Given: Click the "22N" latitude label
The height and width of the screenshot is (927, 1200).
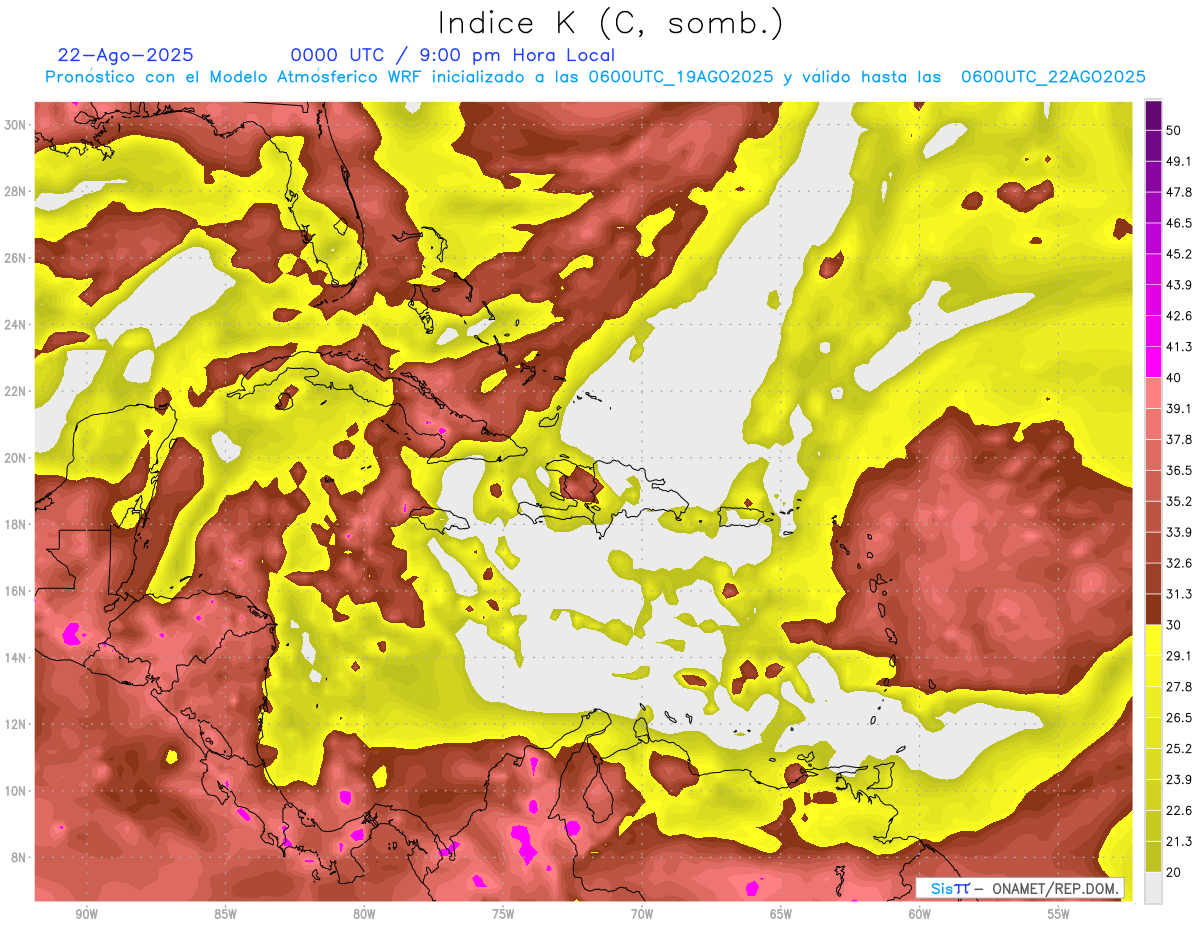Looking at the screenshot, I should (x=16, y=391).
